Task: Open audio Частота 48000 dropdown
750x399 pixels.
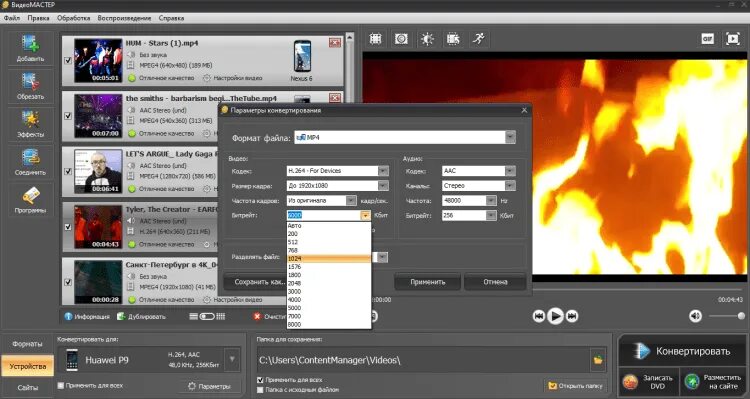Action: click(x=491, y=200)
